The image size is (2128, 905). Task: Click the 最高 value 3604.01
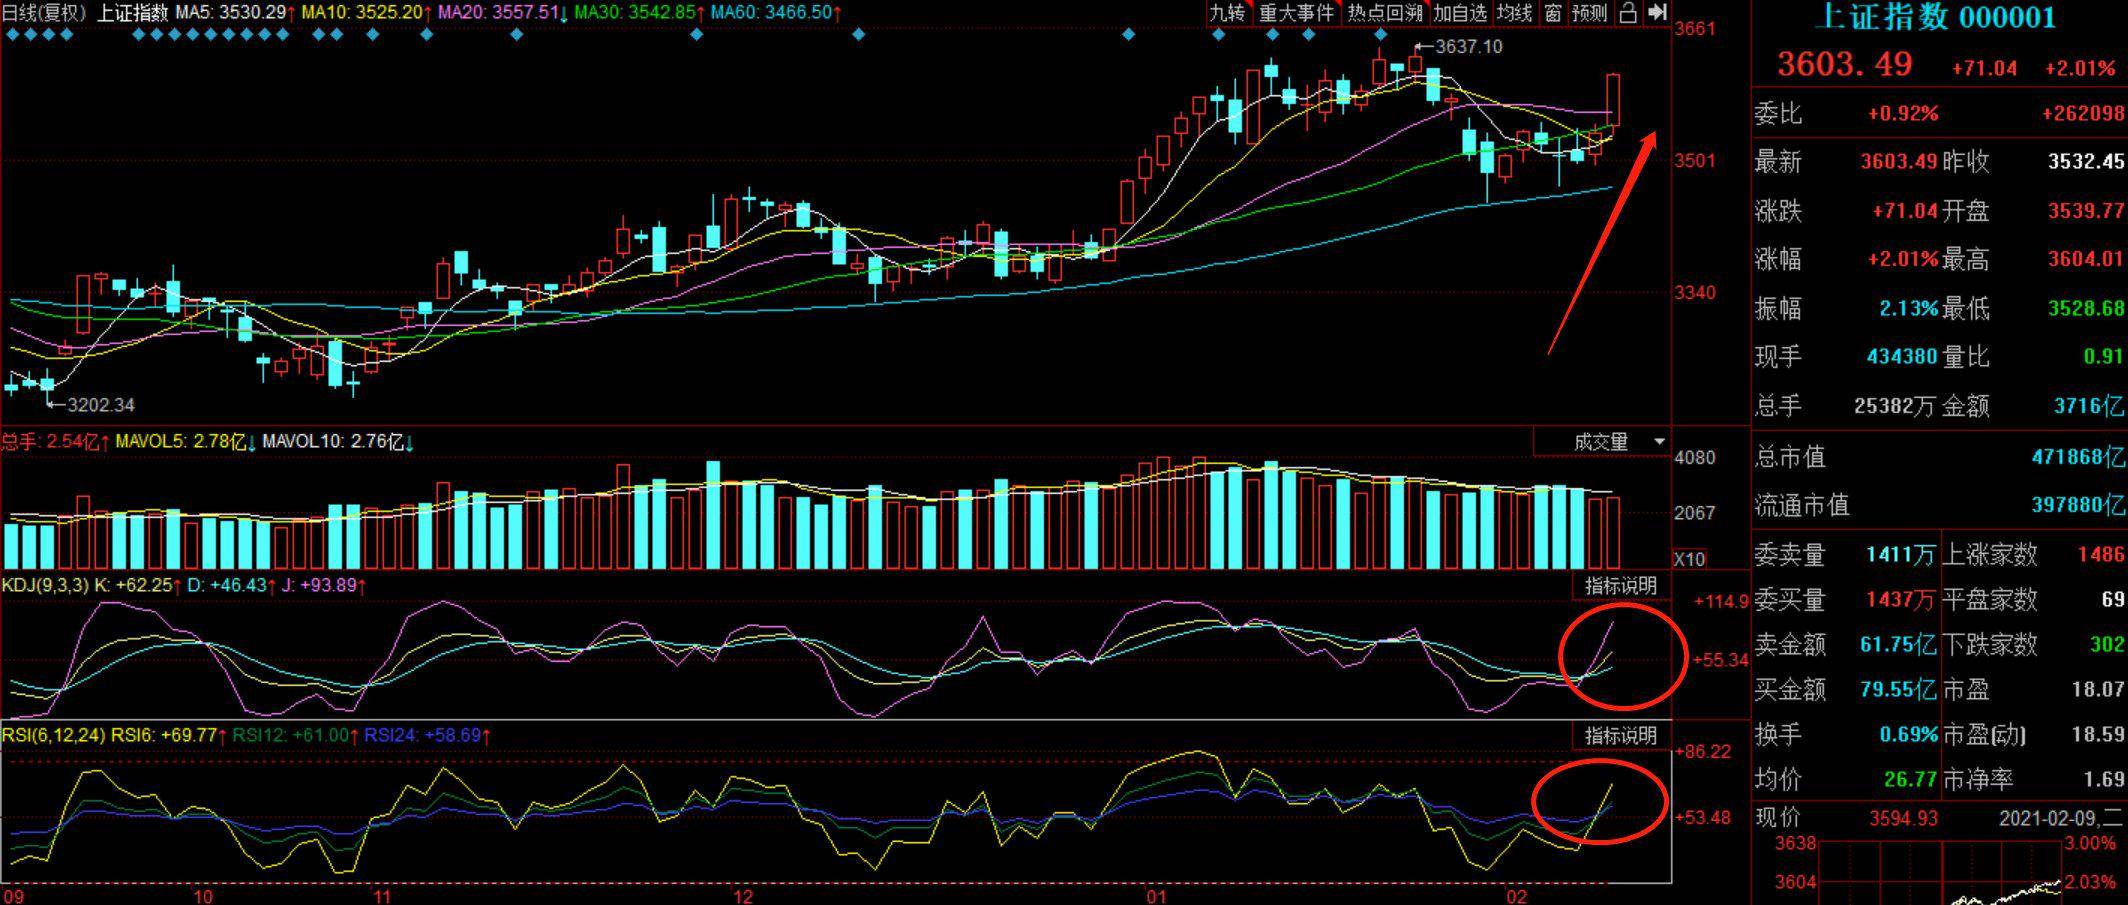(2085, 259)
